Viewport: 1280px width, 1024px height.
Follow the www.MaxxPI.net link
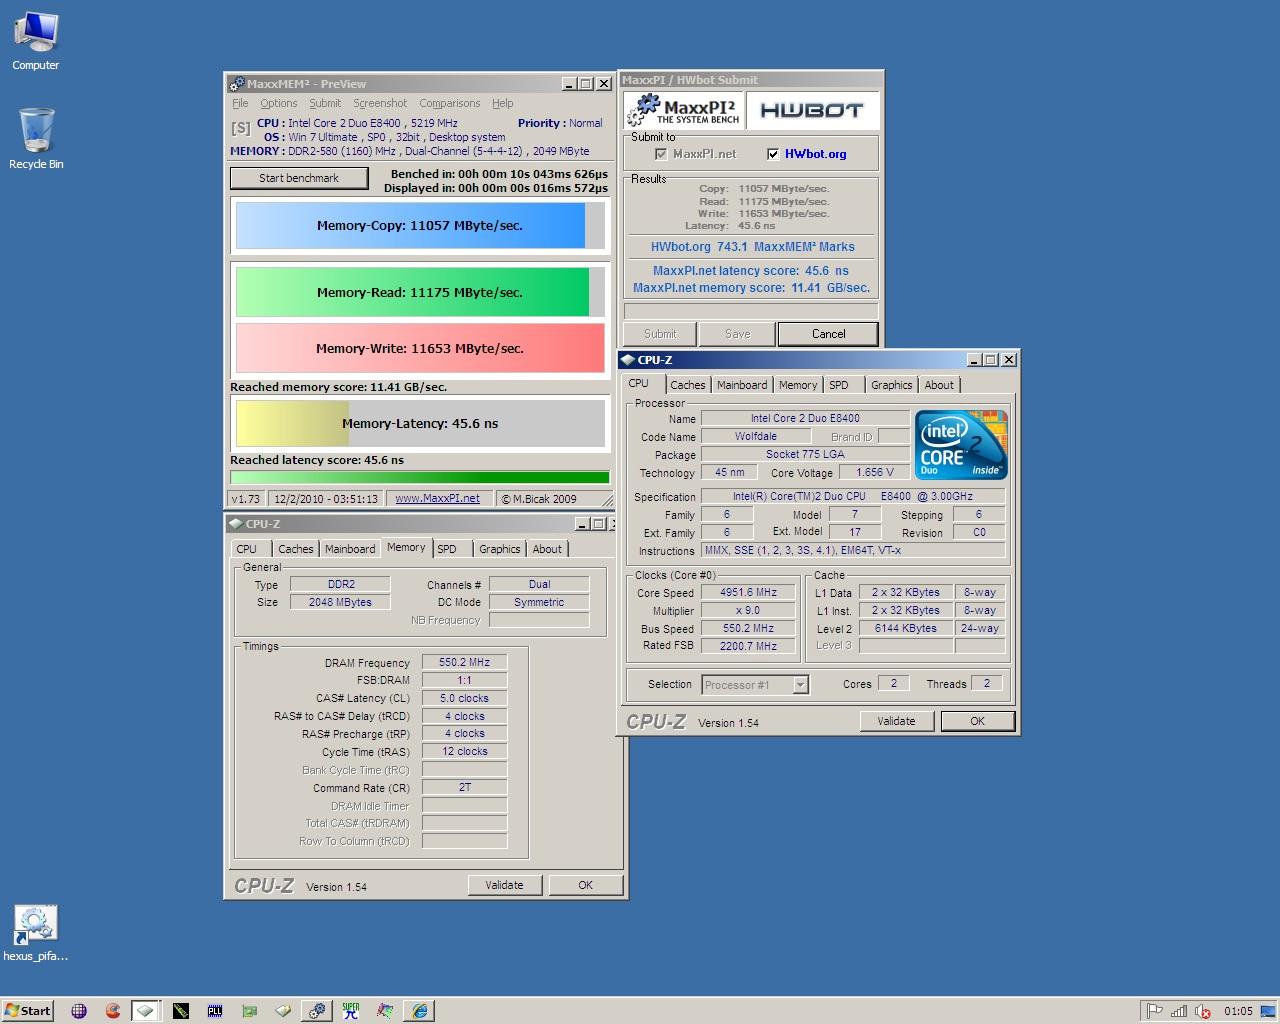pos(438,499)
